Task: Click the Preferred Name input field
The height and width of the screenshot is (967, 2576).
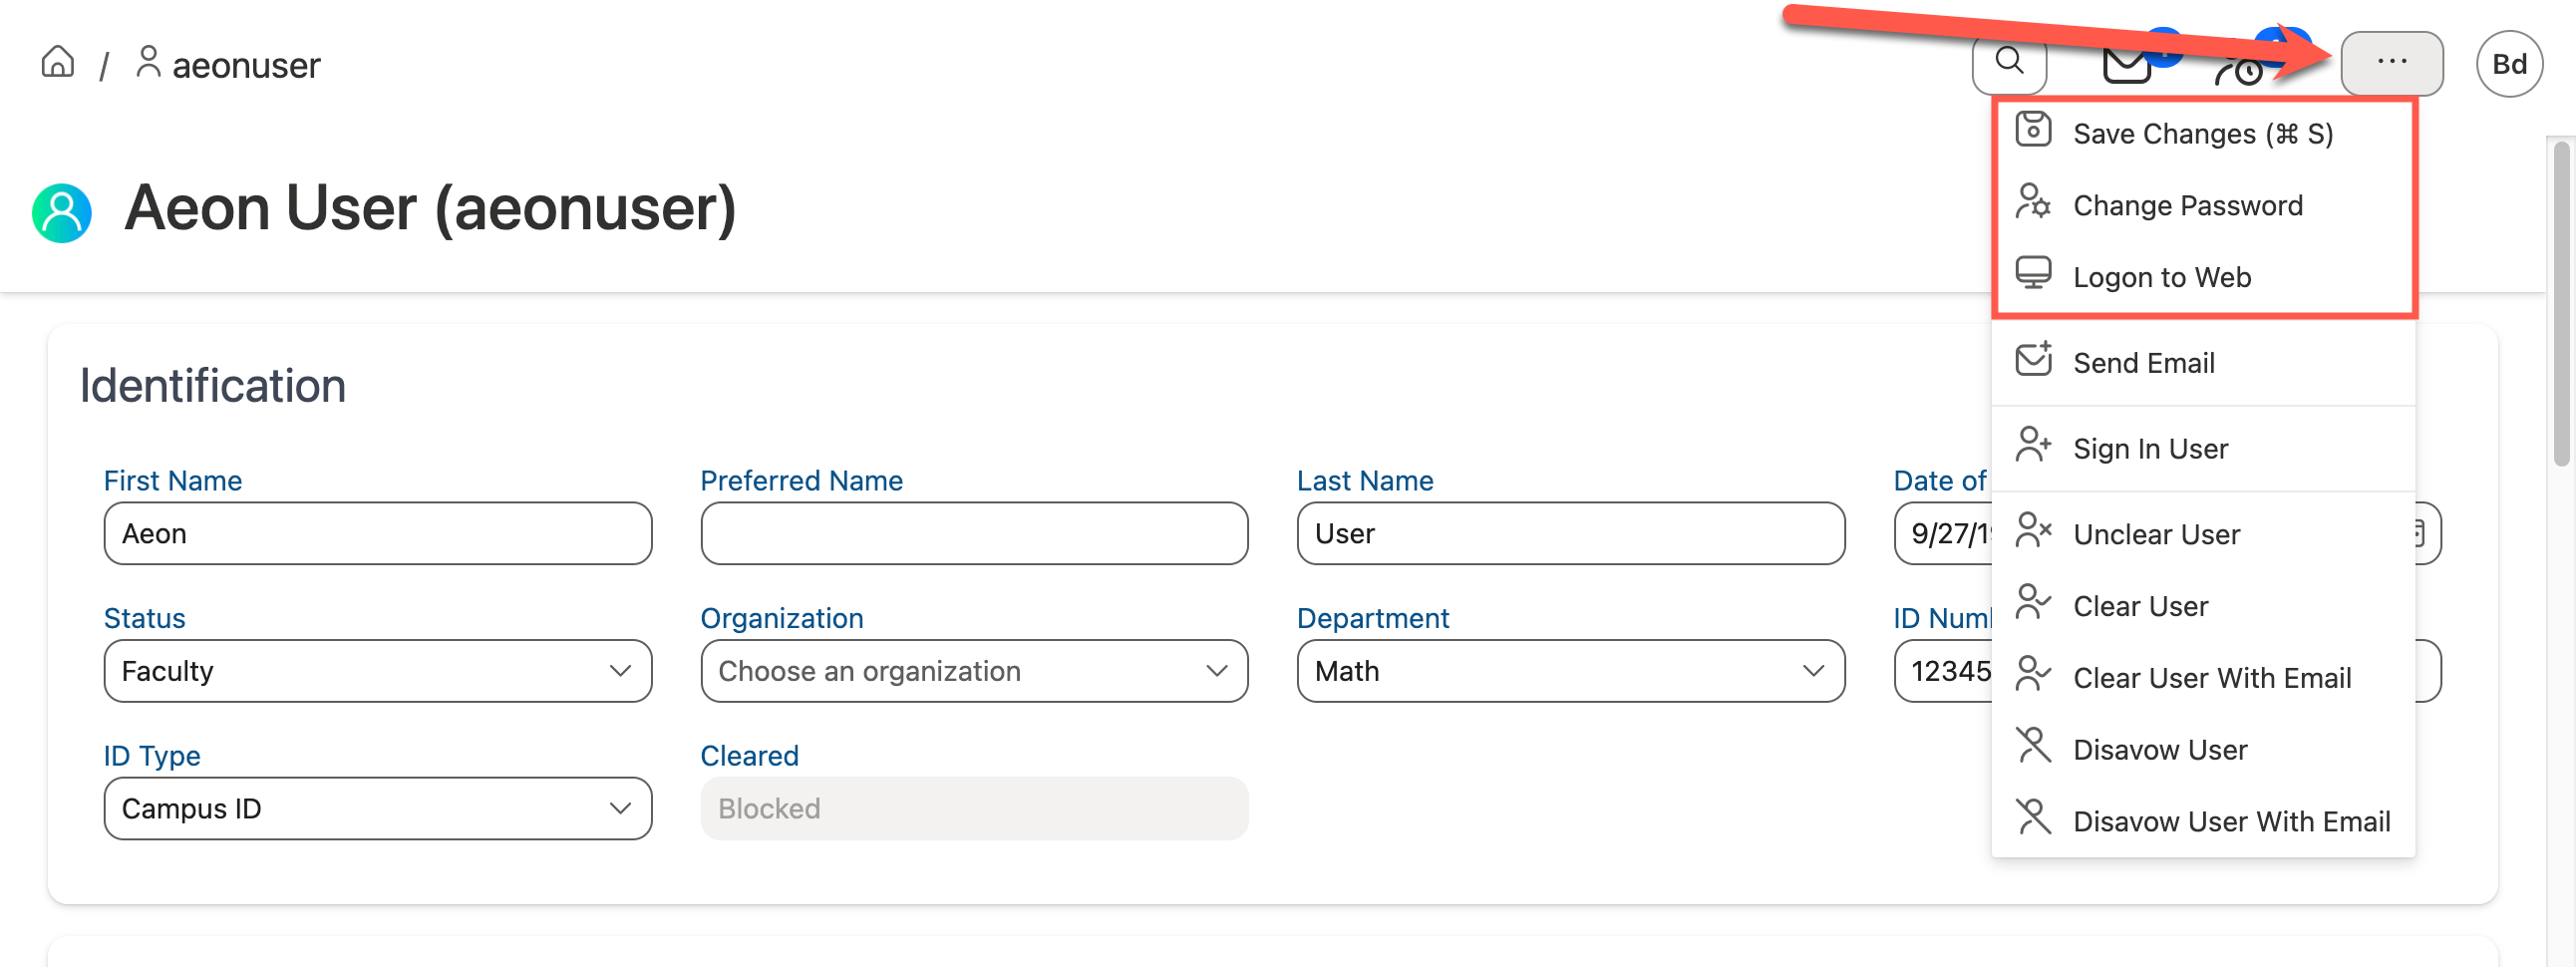Action: coord(973,534)
